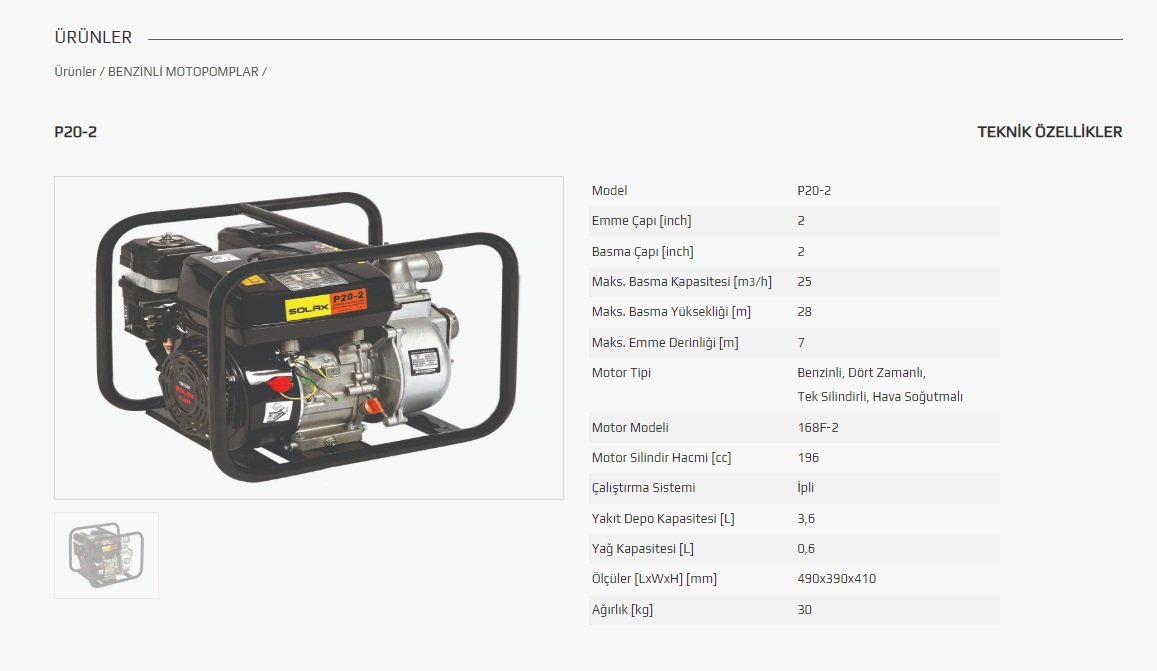Click the Ölçüler value 490x390x410

(836, 579)
